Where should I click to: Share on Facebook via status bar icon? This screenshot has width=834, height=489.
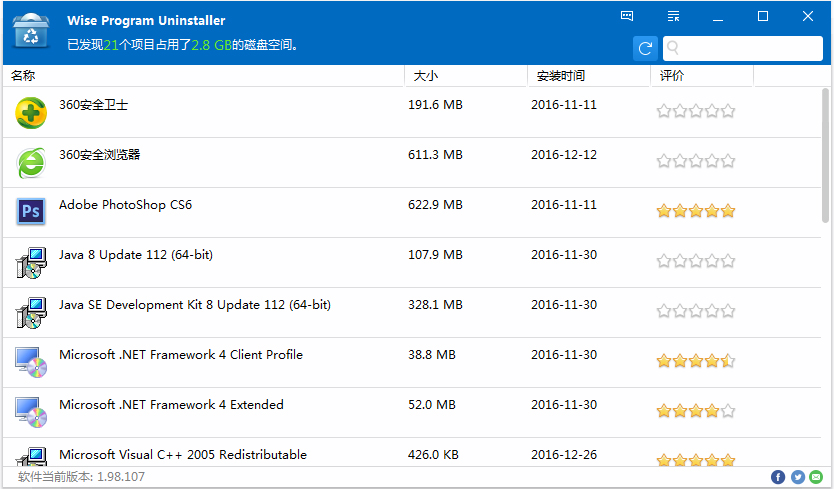point(778,477)
